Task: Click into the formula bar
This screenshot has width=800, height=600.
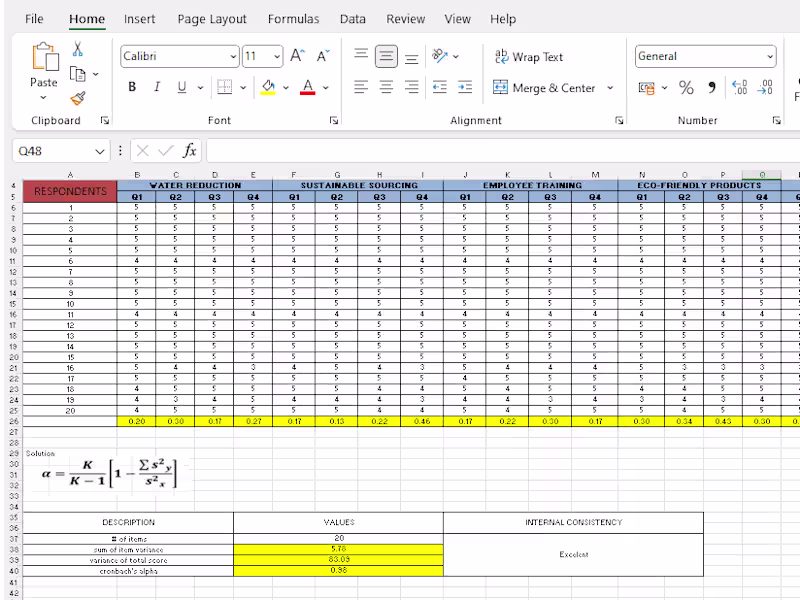Action: coord(503,151)
